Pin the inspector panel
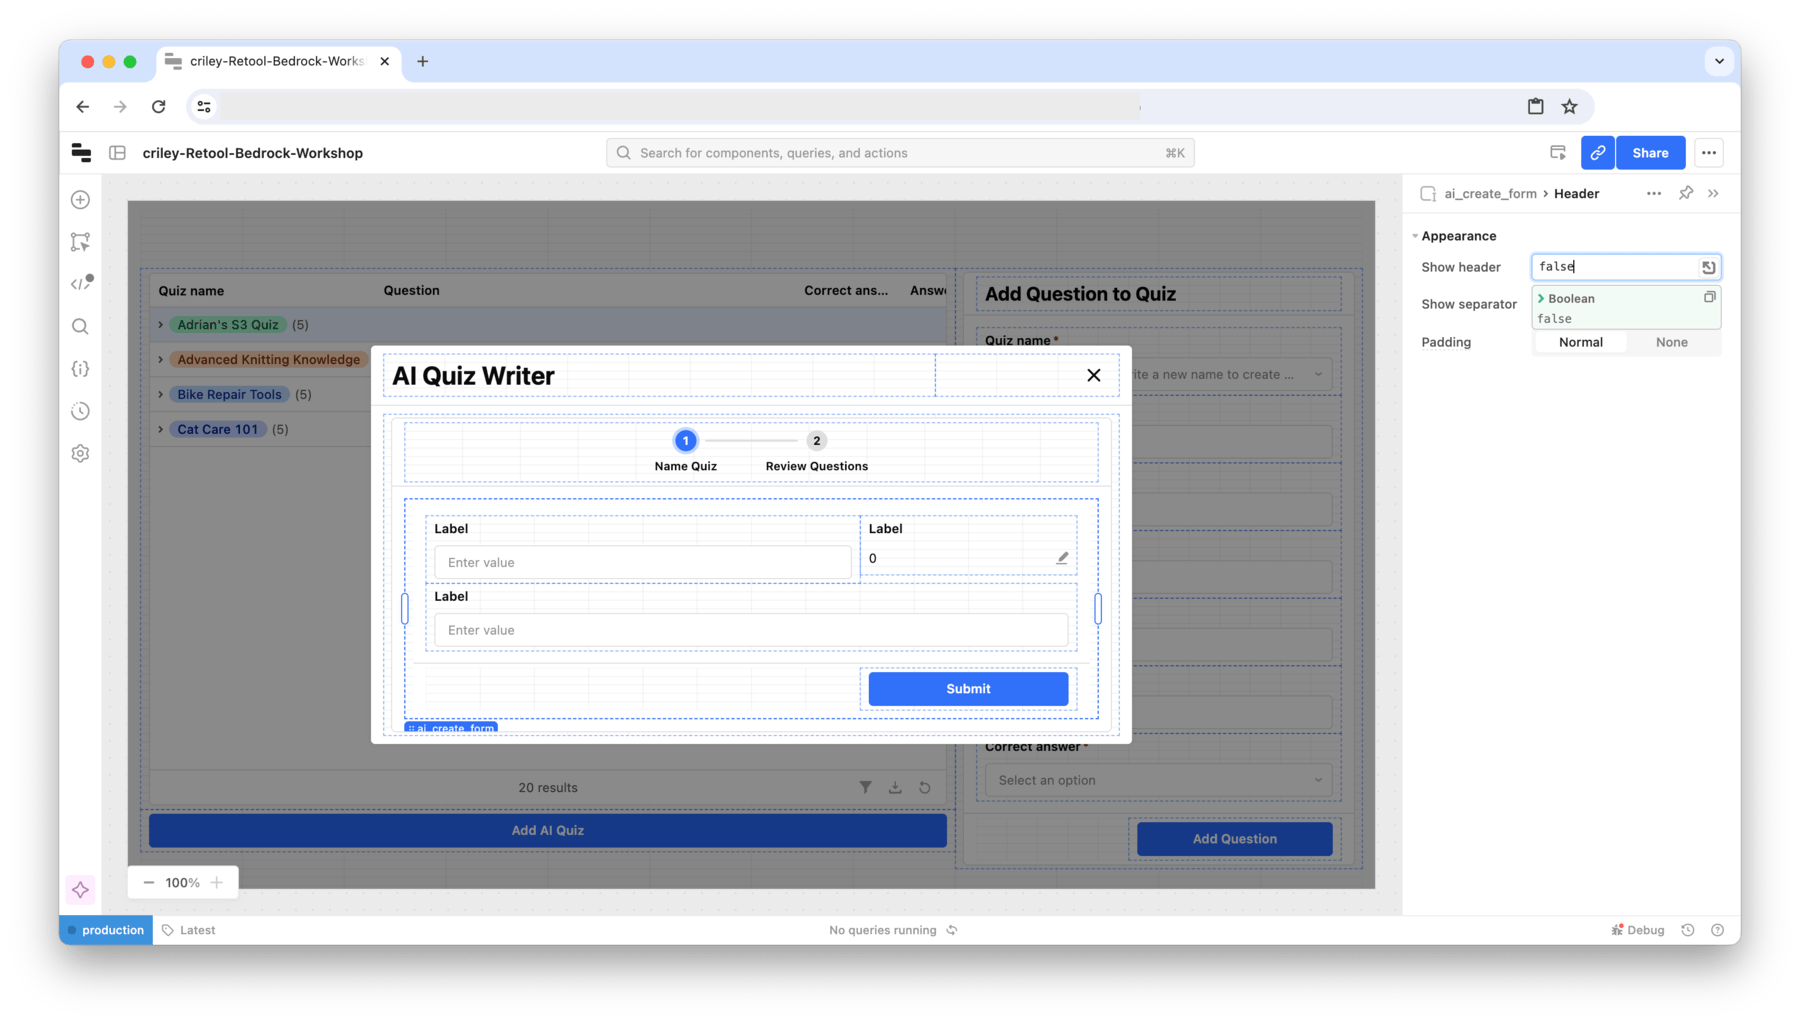This screenshot has width=1800, height=1023. click(x=1686, y=194)
